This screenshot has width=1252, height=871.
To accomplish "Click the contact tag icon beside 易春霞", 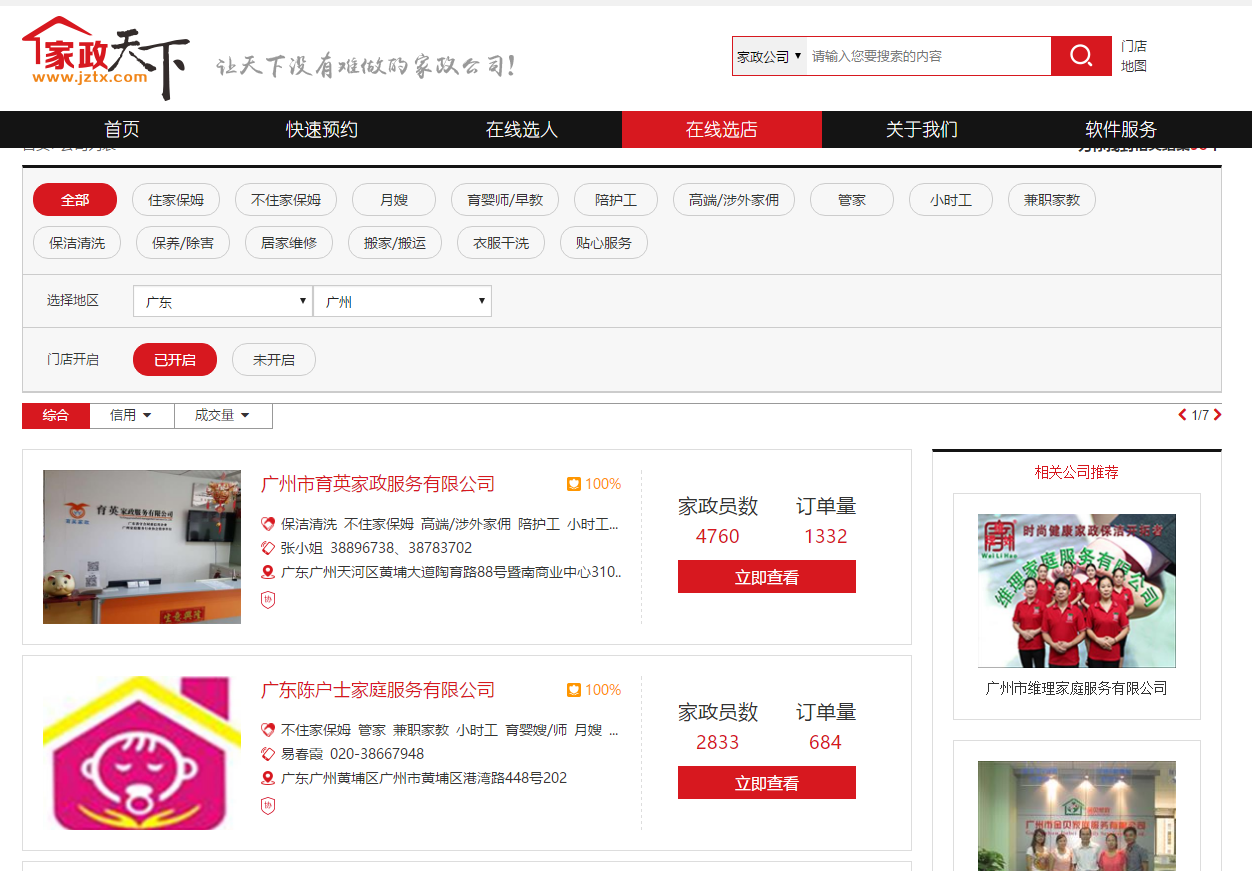I will (267, 754).
